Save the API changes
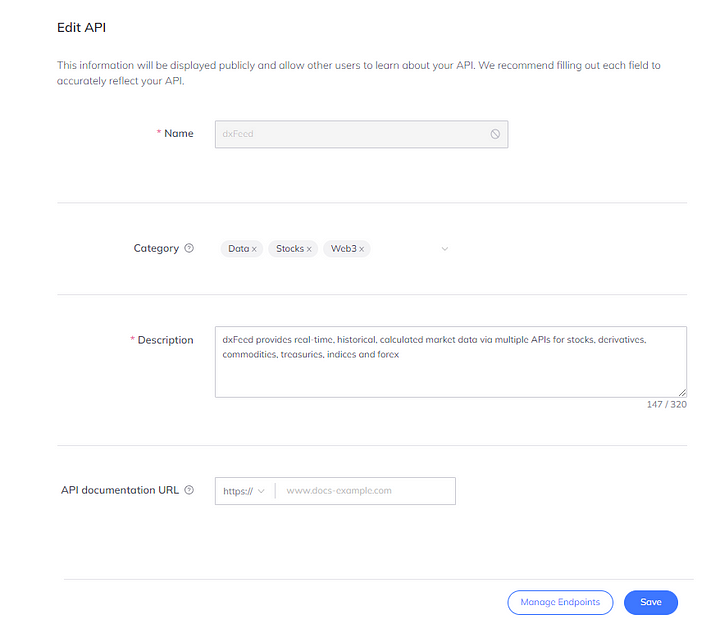720x628 pixels. pyautogui.click(x=651, y=602)
